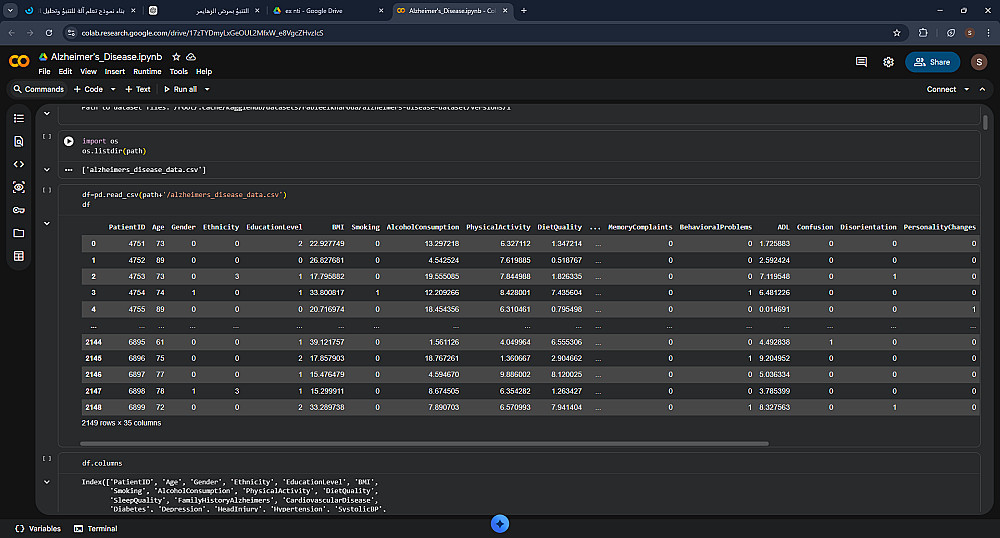1000x538 pixels.
Task: Click Run all
Action: tap(181, 89)
